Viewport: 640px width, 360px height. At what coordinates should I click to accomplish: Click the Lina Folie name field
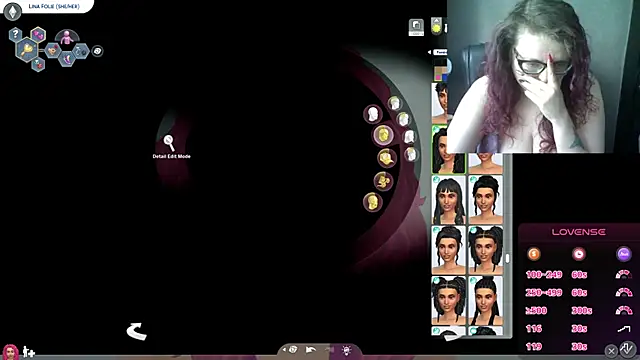(54, 7)
